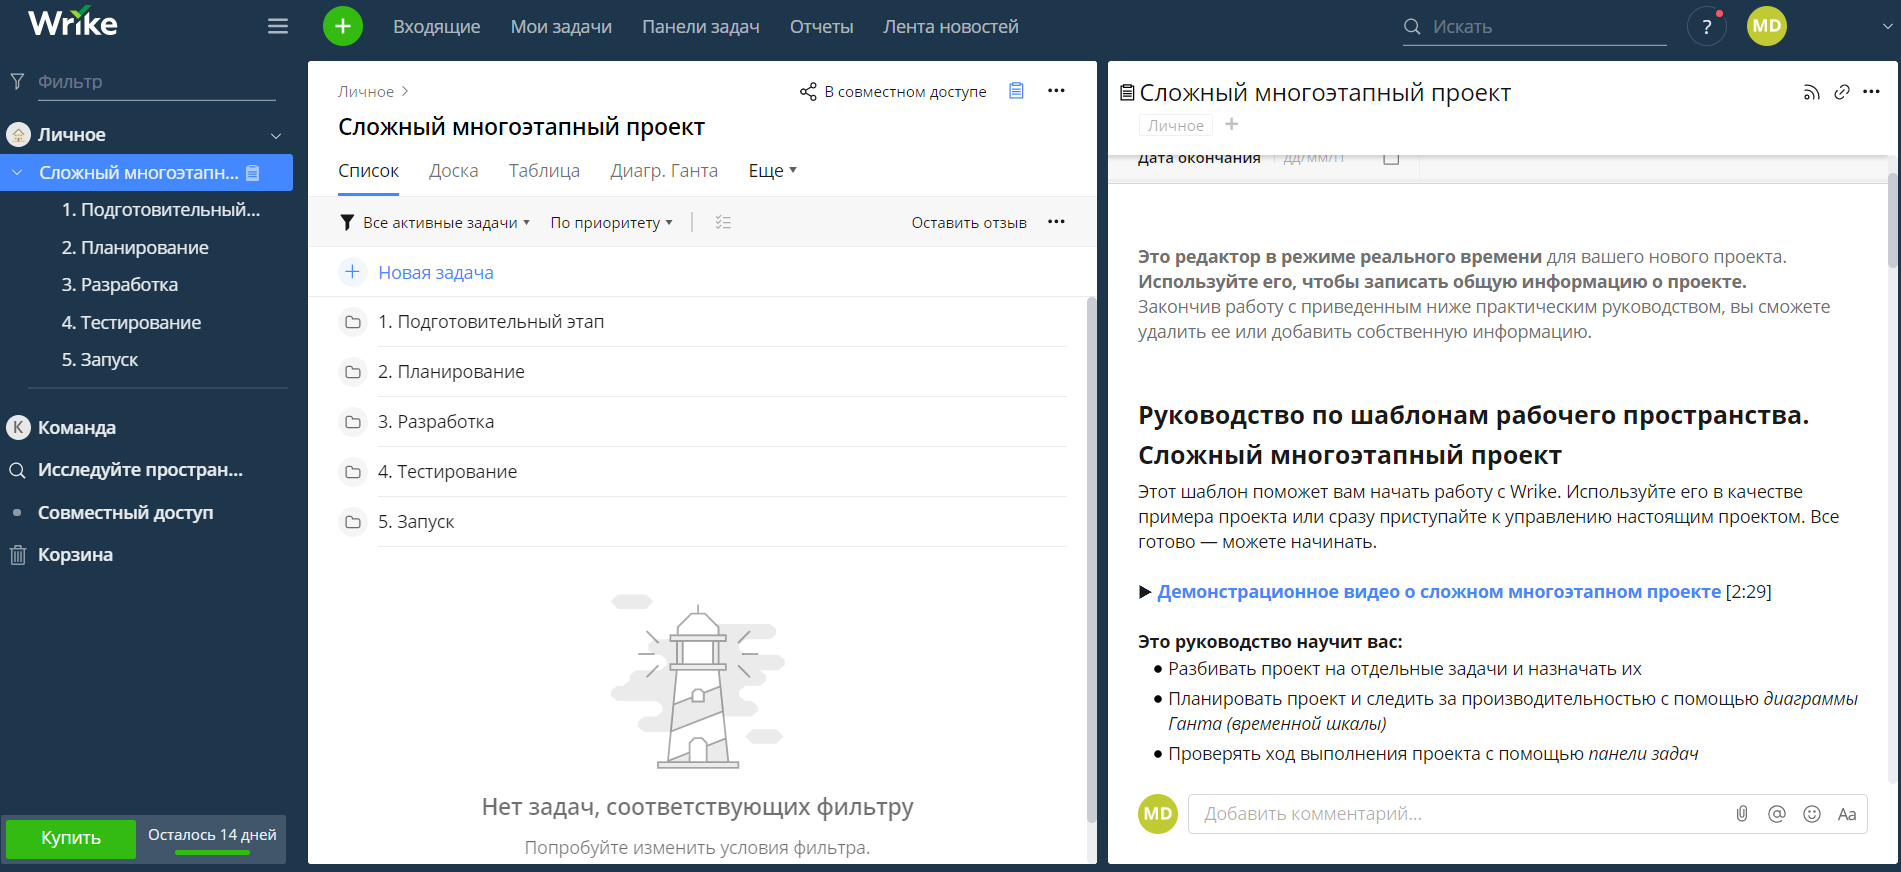This screenshot has height=872, width=1901.
Task: Click the project icon beside Сложный многоэтапн... in sidebar
Action: (253, 173)
